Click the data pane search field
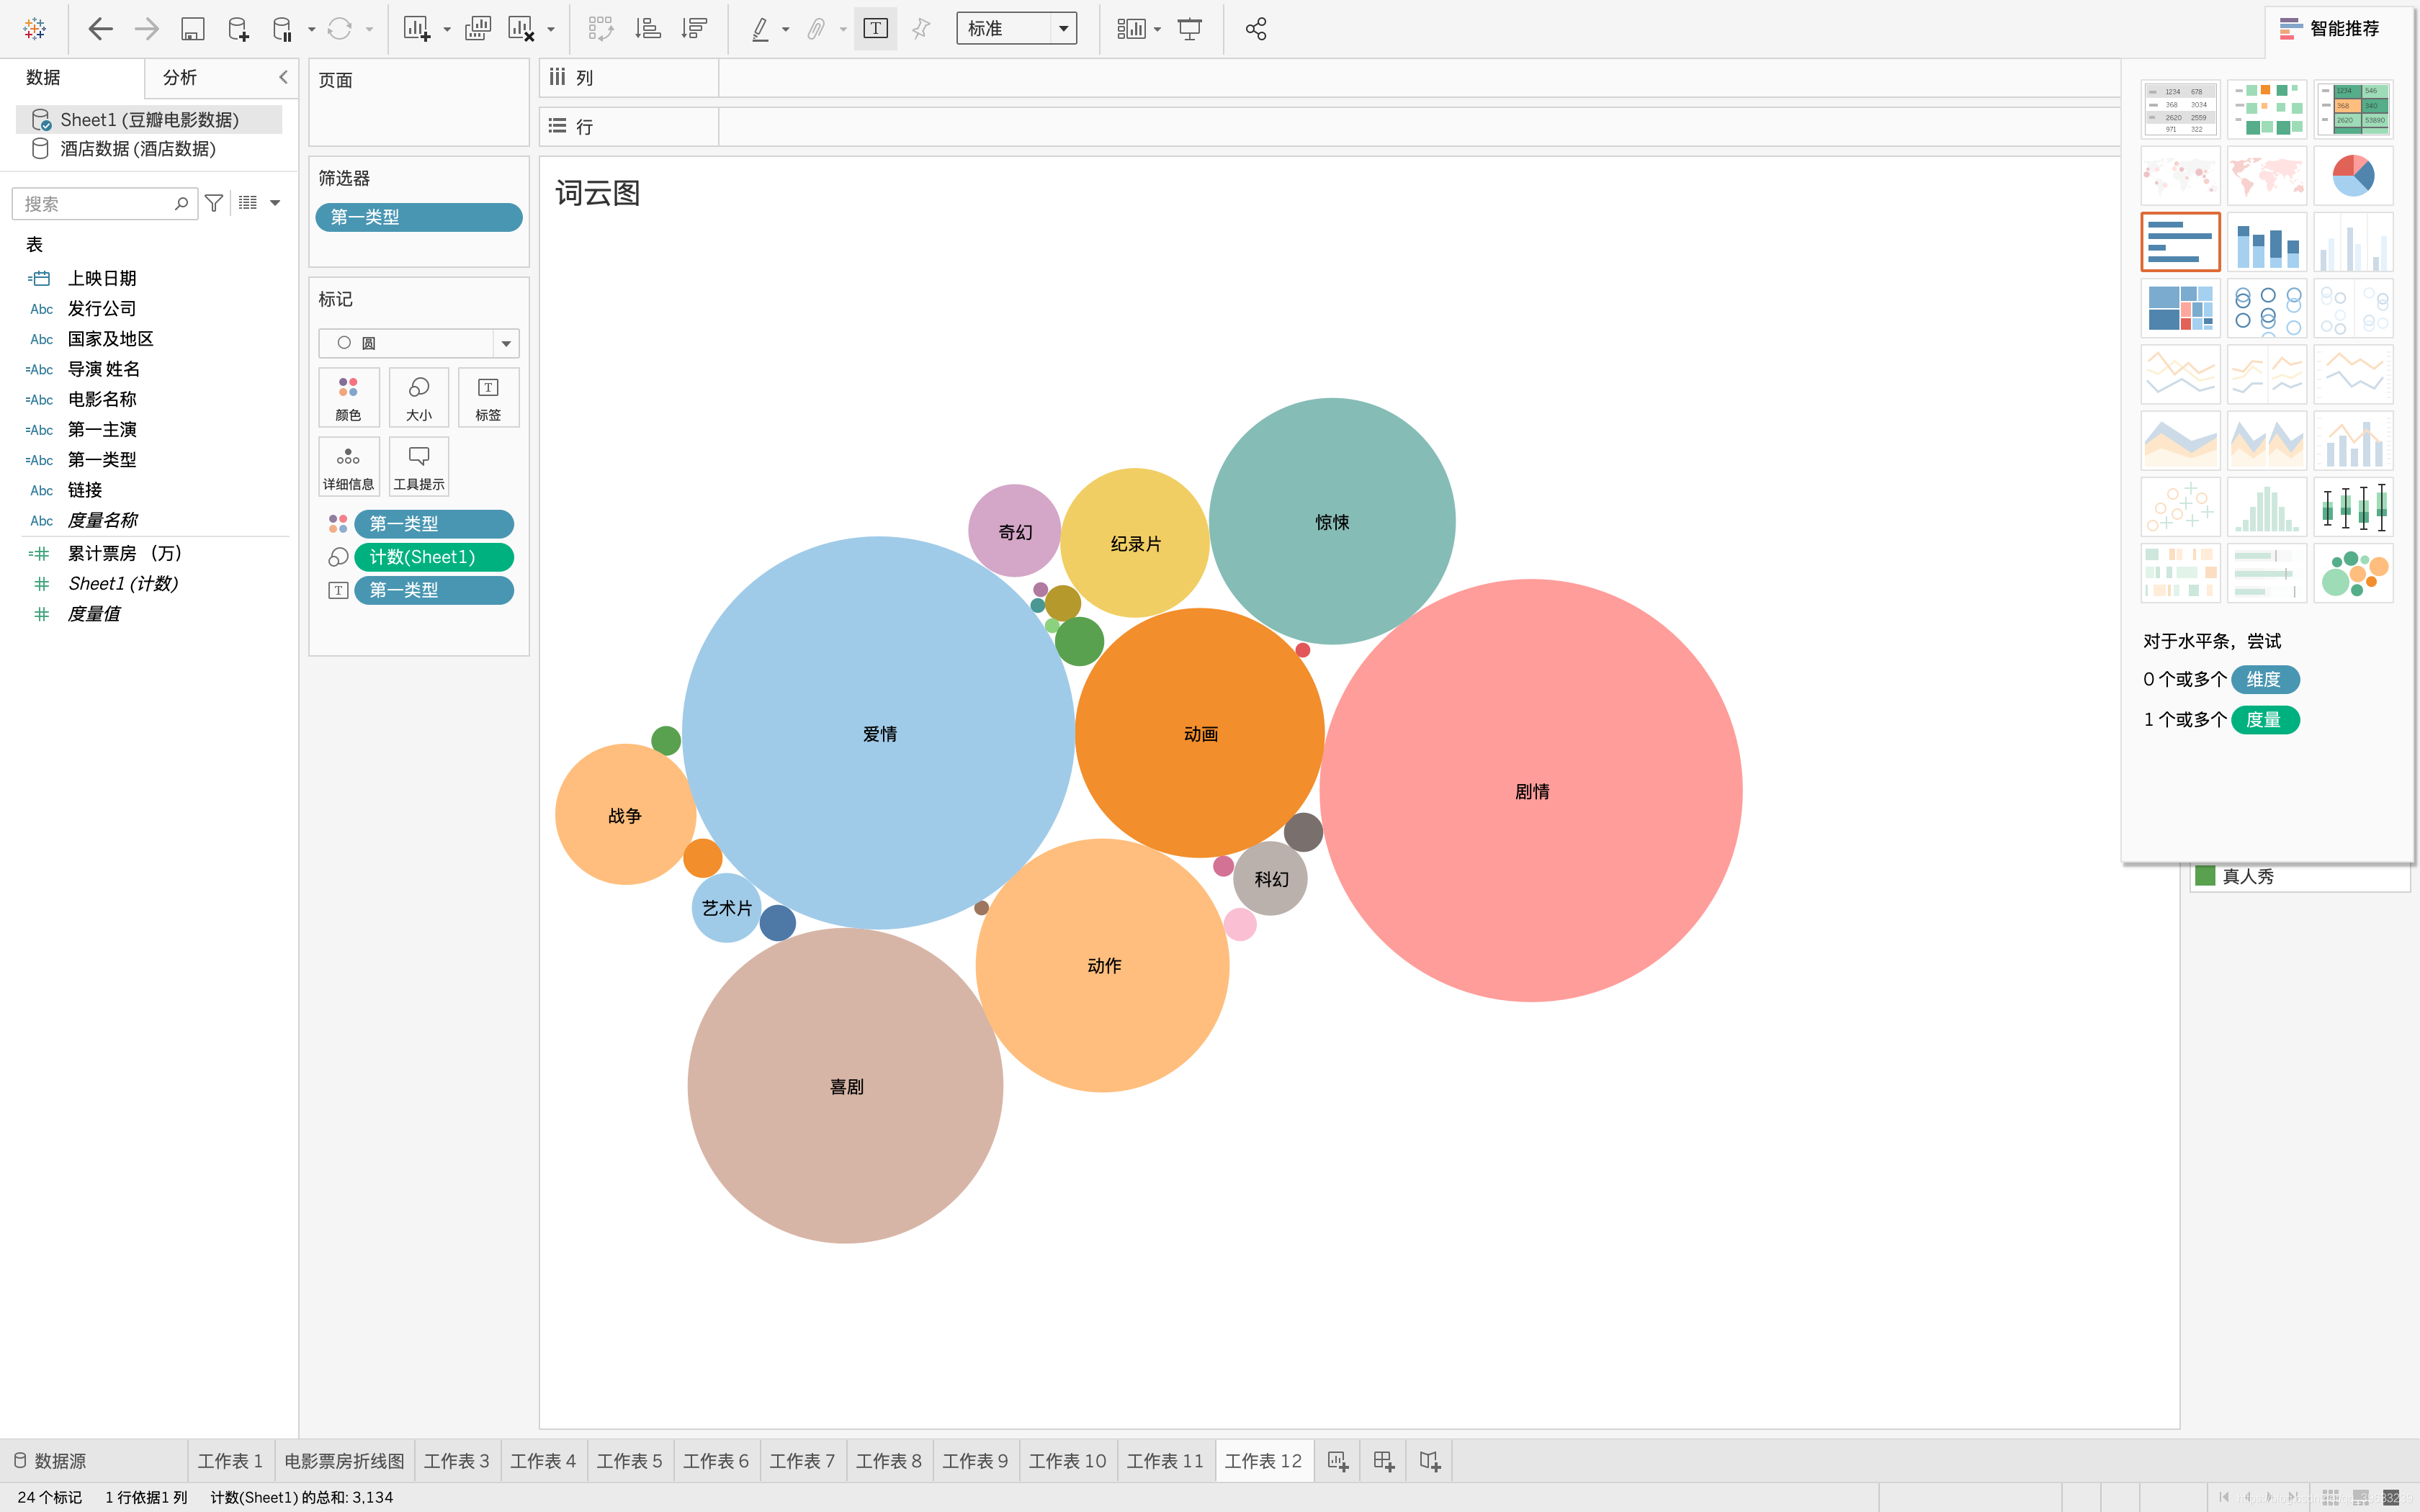 pyautogui.click(x=95, y=203)
